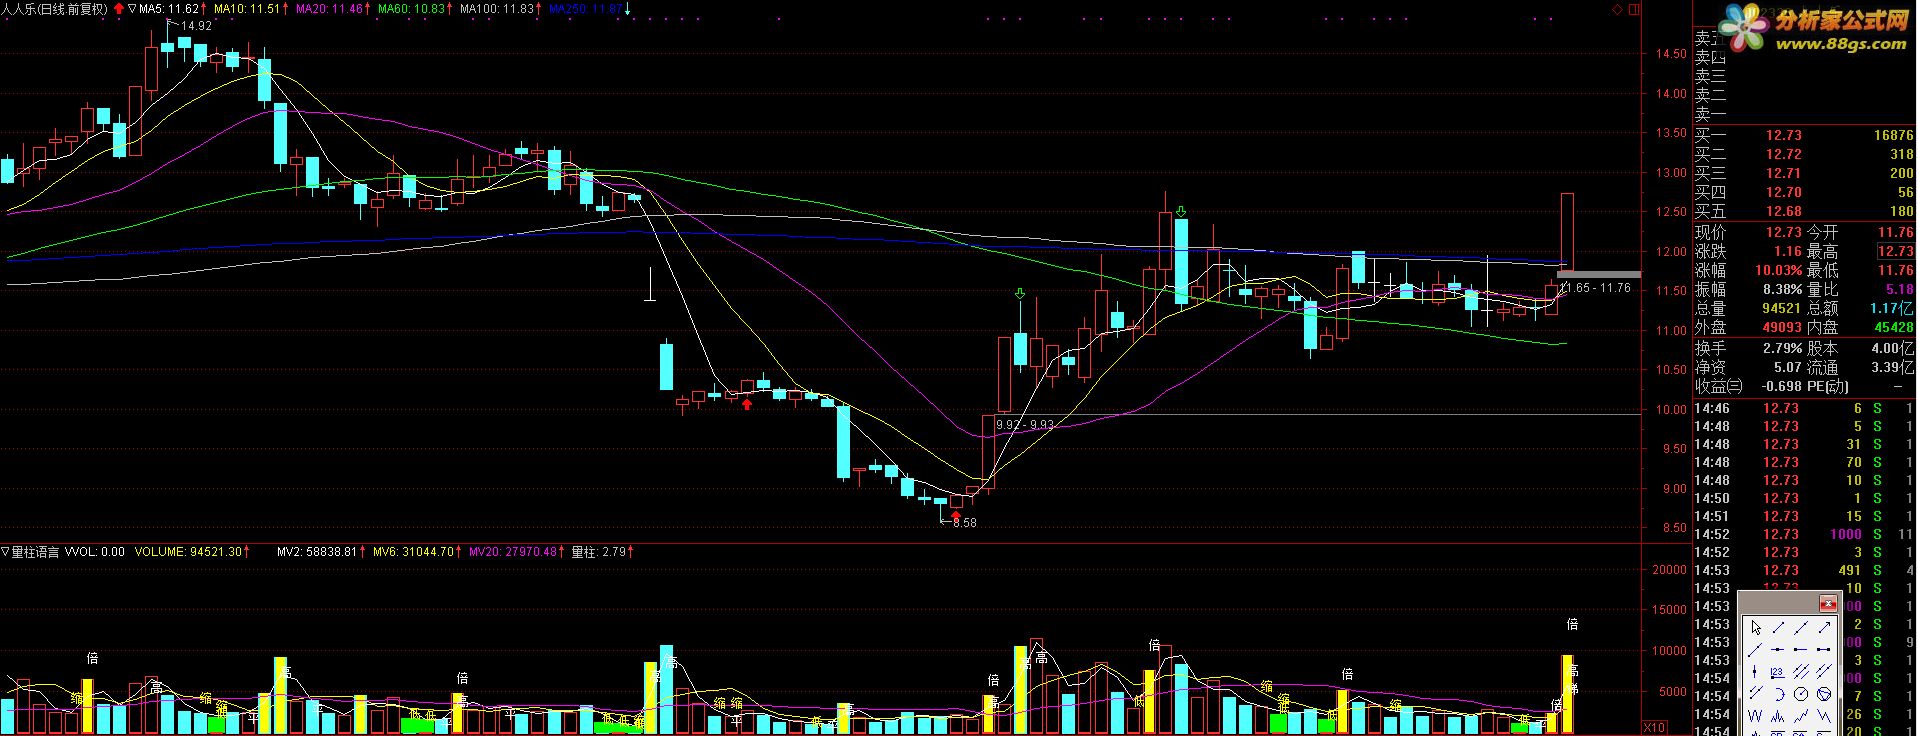Viewport: 1918px width, 736px height.
Task: Click the MV20: 27970.48 value
Action: (512, 551)
